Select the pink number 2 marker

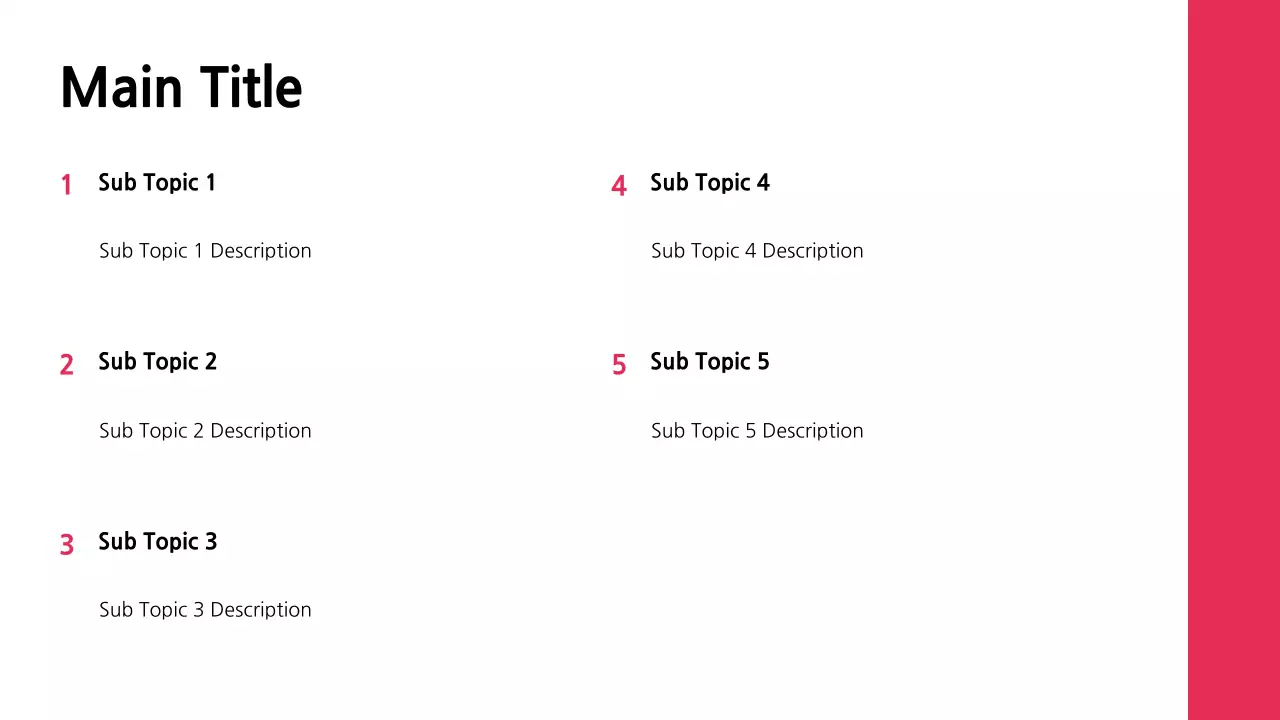click(x=66, y=365)
